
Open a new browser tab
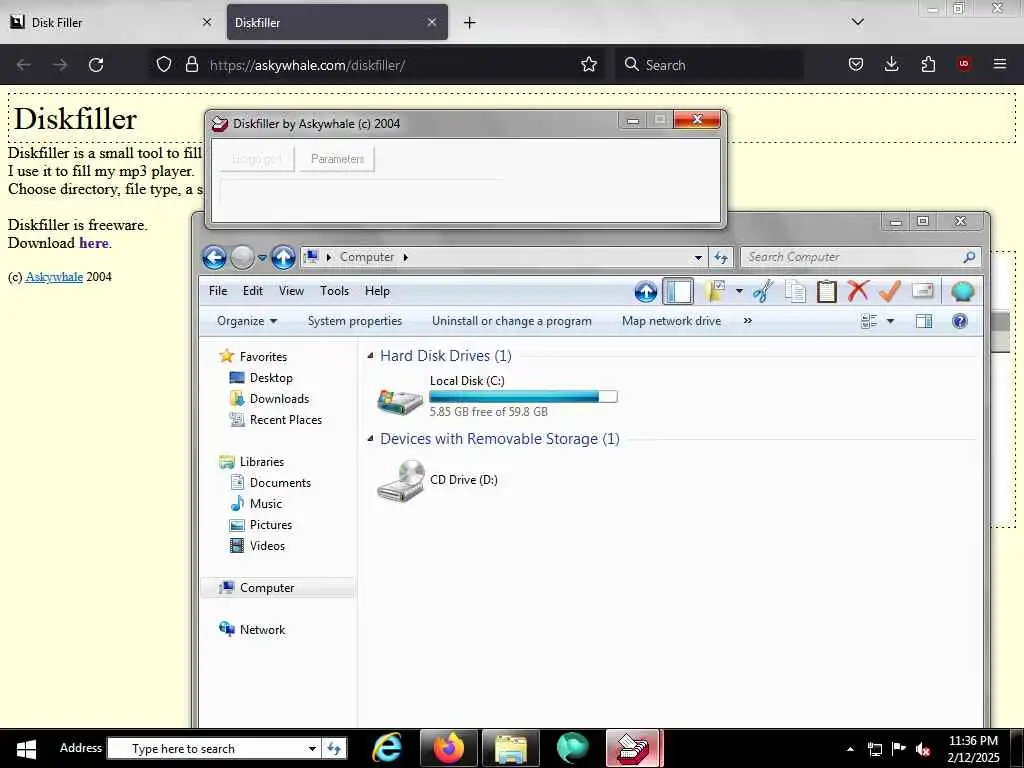[469, 23]
